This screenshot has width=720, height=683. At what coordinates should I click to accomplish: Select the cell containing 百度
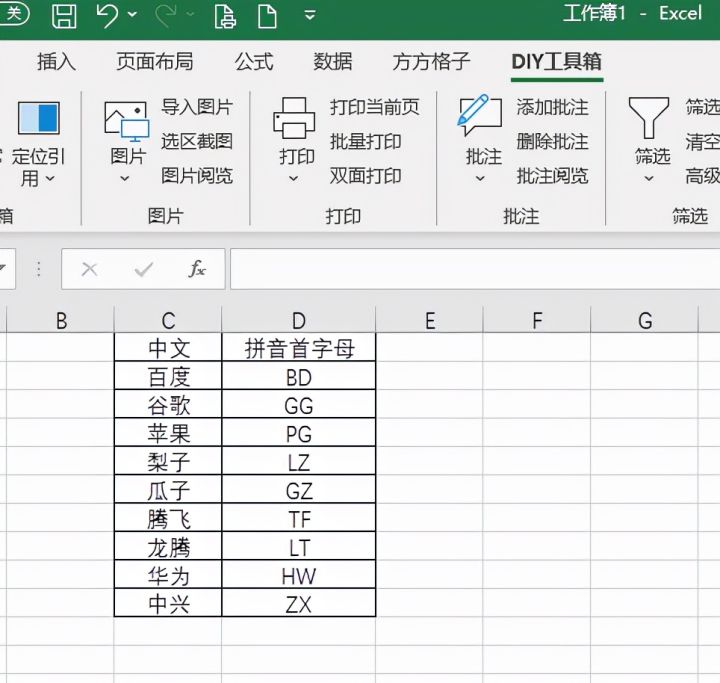[168, 376]
